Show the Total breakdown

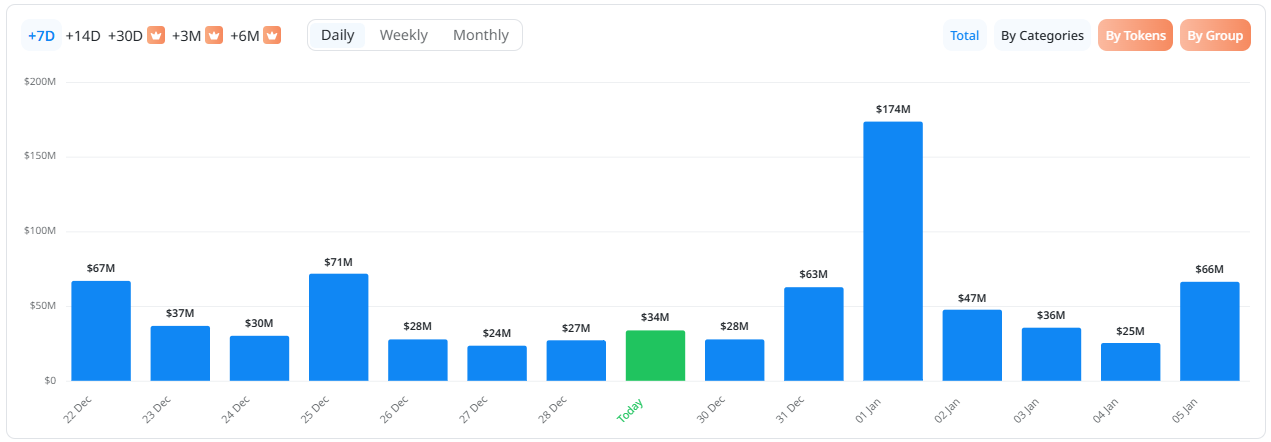coord(964,35)
